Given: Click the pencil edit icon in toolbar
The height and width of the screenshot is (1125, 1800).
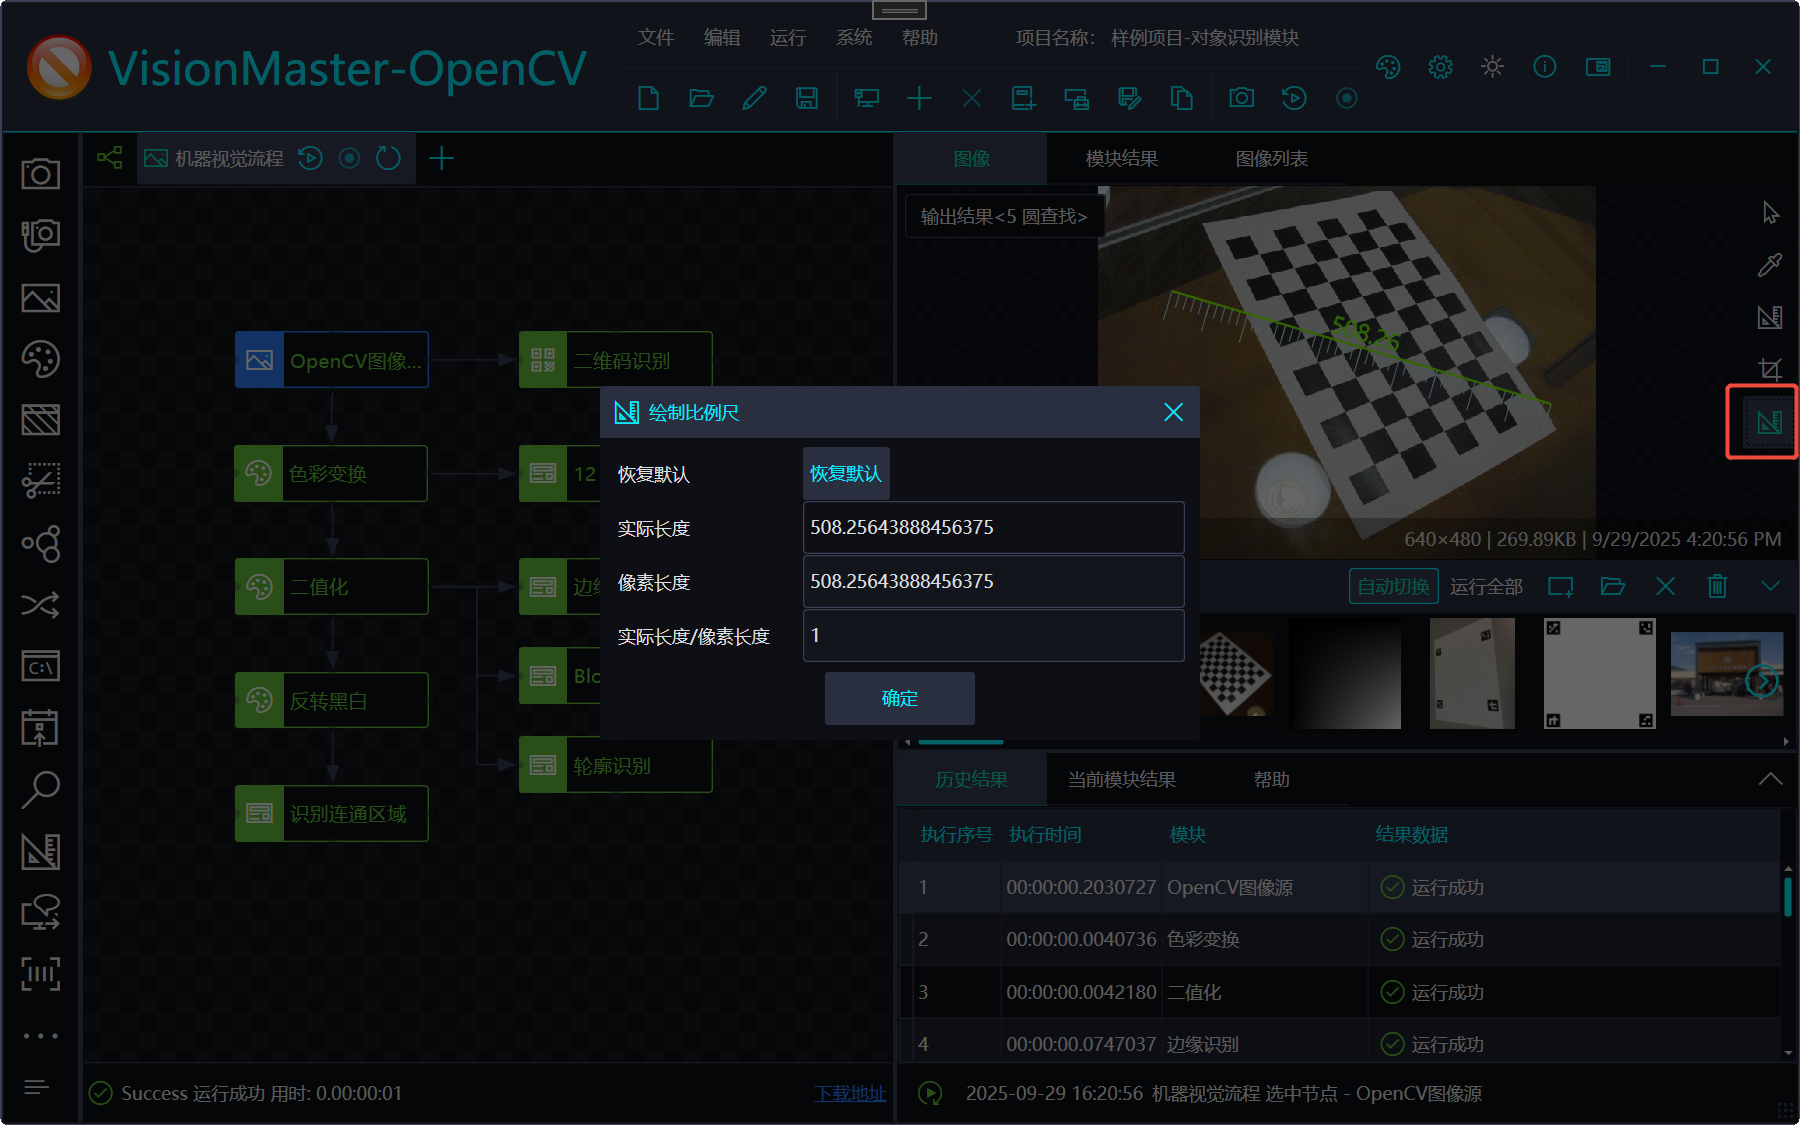Looking at the screenshot, I should [754, 98].
